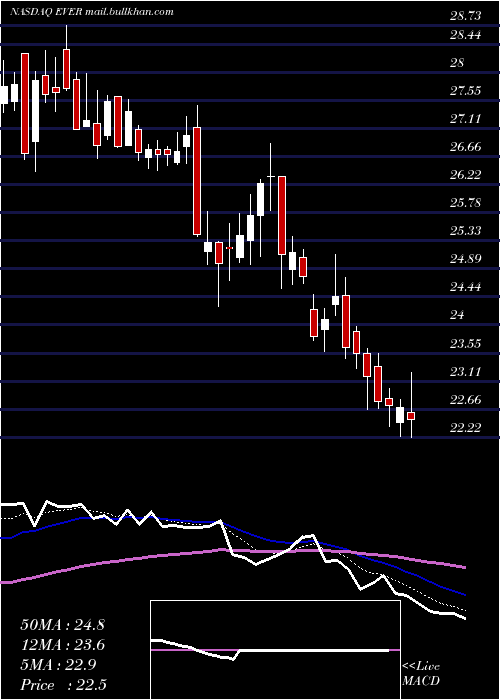Select the 23.55 price axis label
Image resolution: width=500 pixels, height=700 pixels.
[466, 343]
